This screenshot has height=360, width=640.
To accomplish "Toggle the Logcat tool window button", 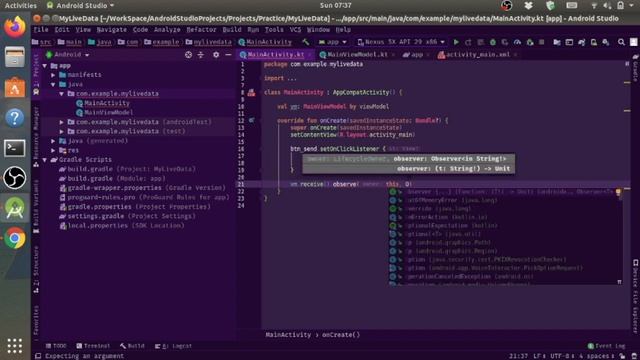I will coord(173,346).
